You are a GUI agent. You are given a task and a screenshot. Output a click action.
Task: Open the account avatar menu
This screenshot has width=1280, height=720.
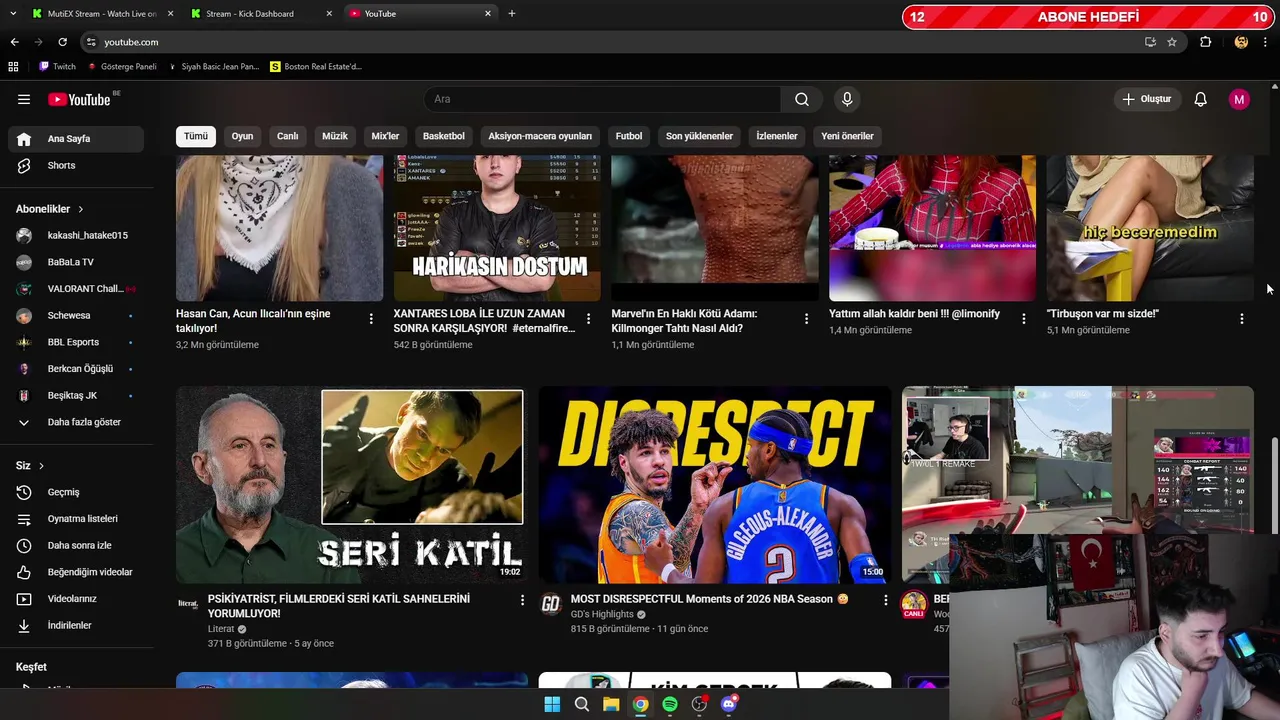[x=1239, y=99]
